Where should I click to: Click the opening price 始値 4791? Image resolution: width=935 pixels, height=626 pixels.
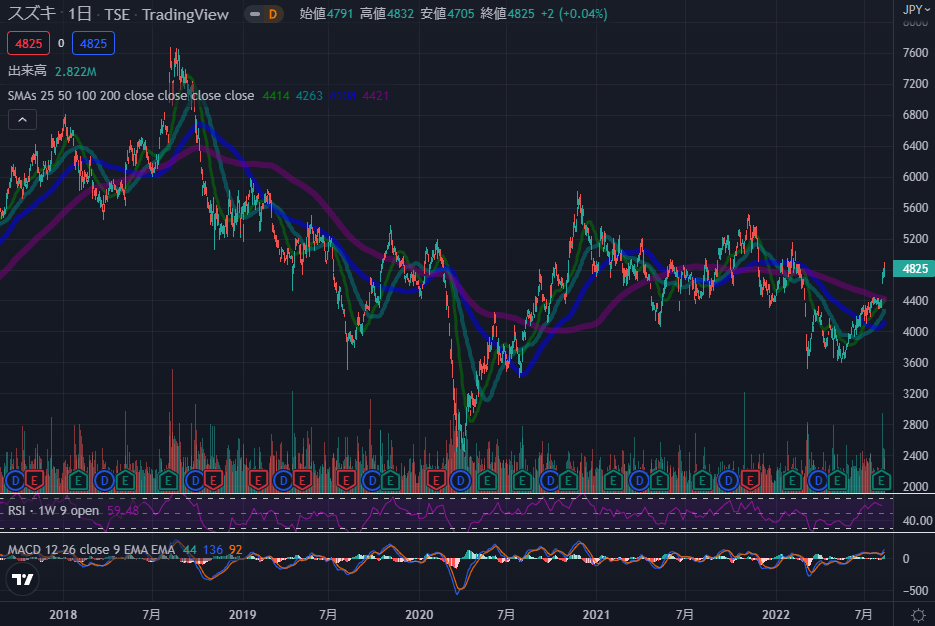[326, 14]
